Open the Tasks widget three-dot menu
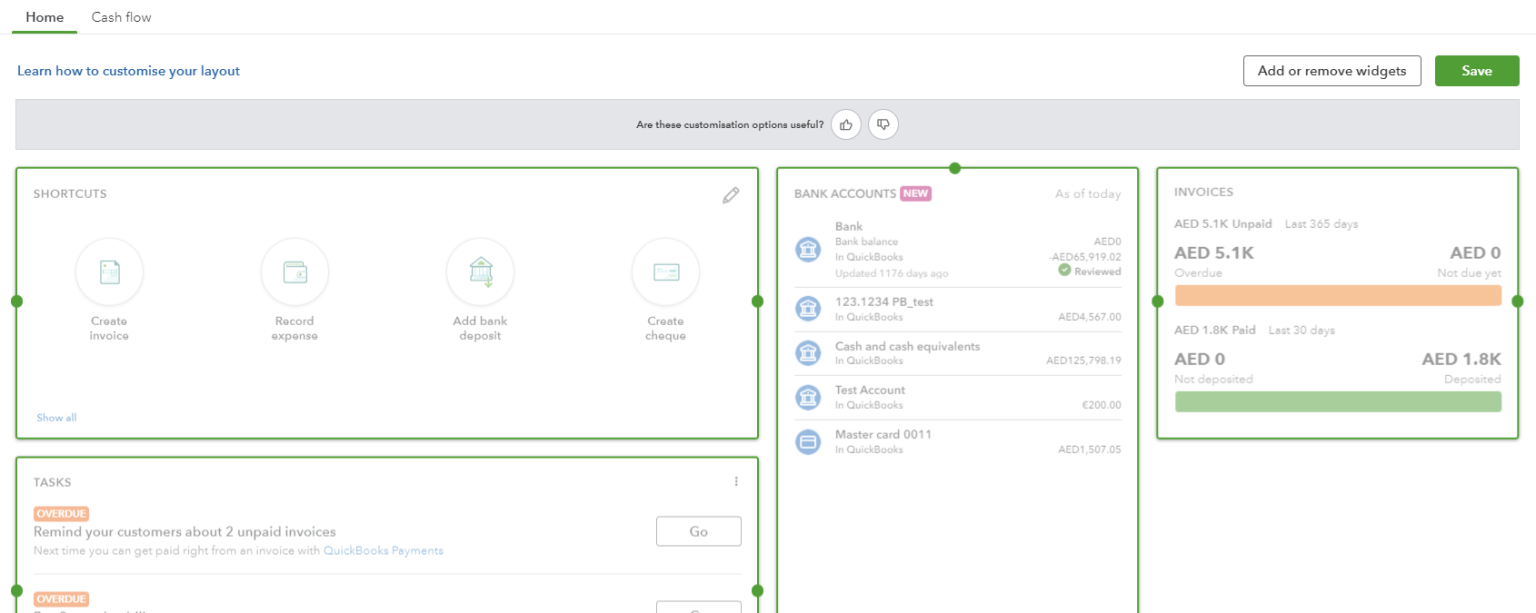 click(736, 482)
